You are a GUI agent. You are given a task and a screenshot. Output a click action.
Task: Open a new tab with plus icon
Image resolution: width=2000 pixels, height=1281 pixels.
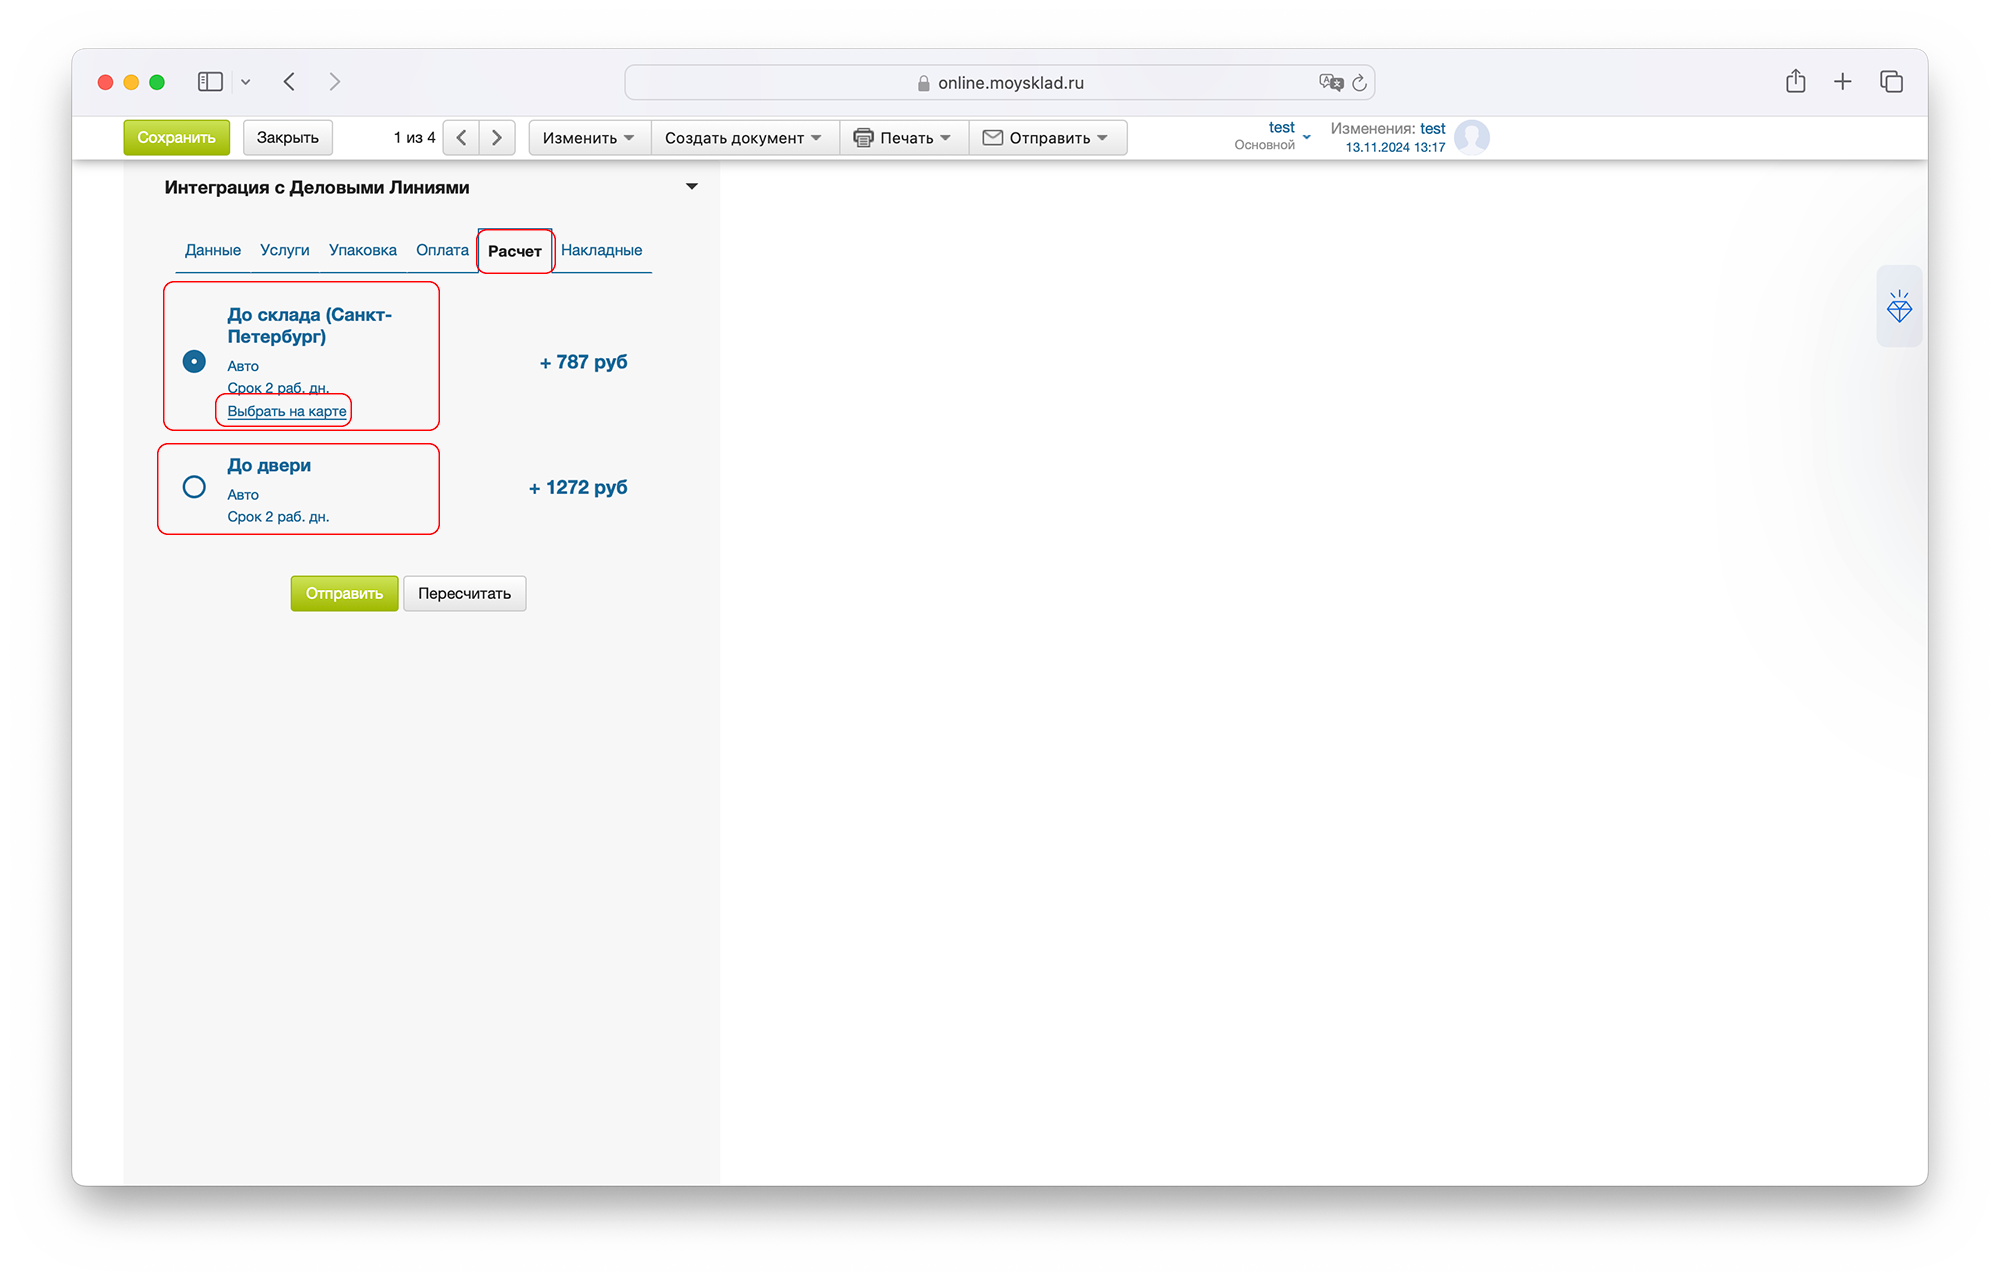[1842, 82]
